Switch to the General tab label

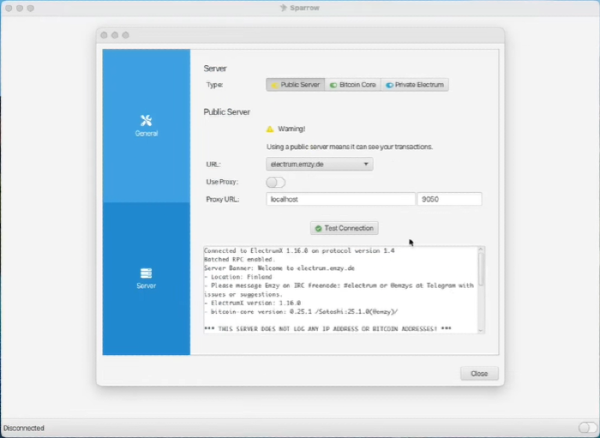pyautogui.click(x=146, y=132)
